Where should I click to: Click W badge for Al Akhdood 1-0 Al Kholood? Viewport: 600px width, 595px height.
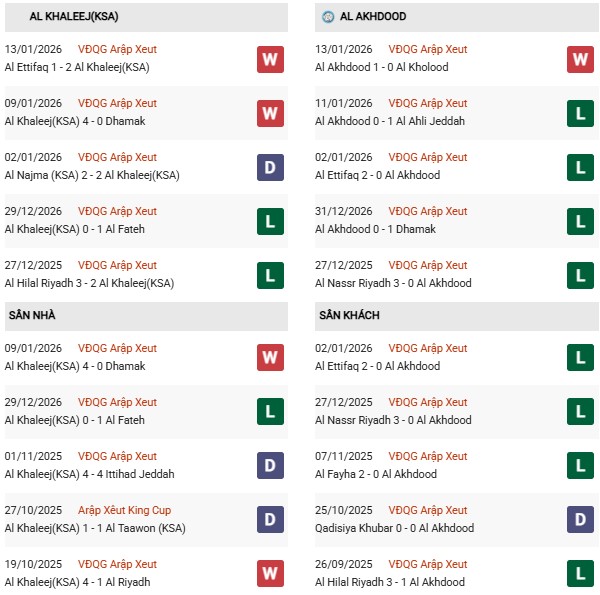[x=580, y=59]
